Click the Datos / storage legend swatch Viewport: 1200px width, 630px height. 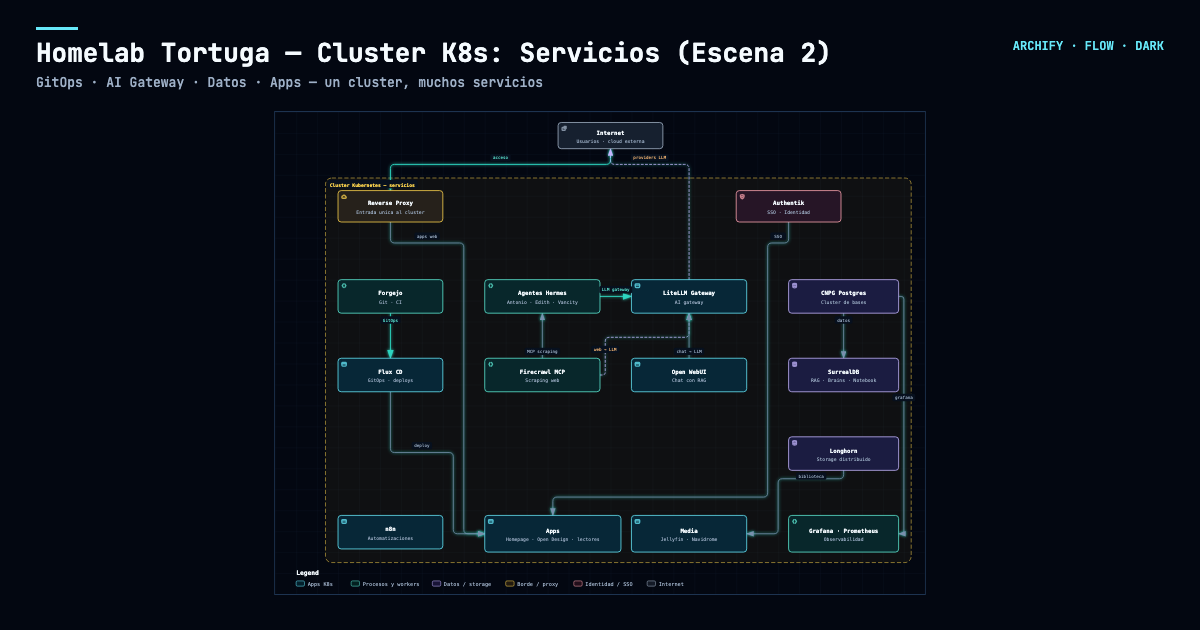pyautogui.click(x=437, y=583)
